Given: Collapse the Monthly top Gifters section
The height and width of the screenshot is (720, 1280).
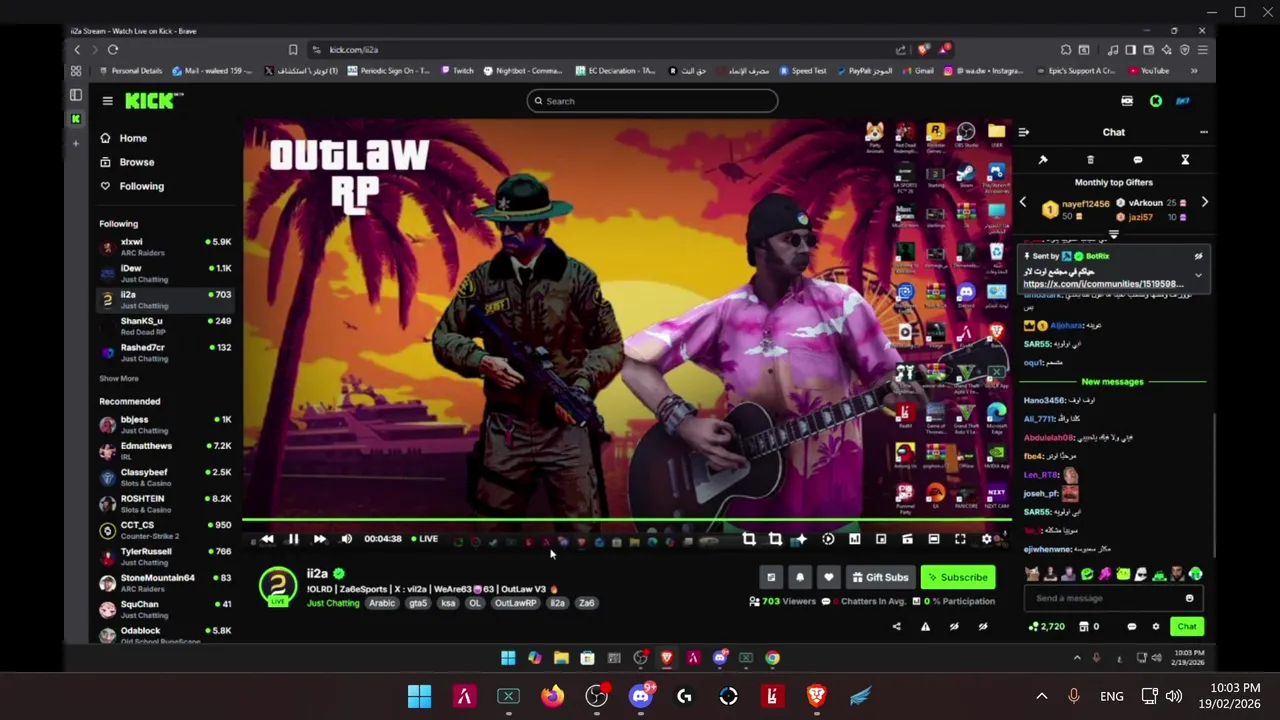Looking at the screenshot, I should [x=1113, y=235].
